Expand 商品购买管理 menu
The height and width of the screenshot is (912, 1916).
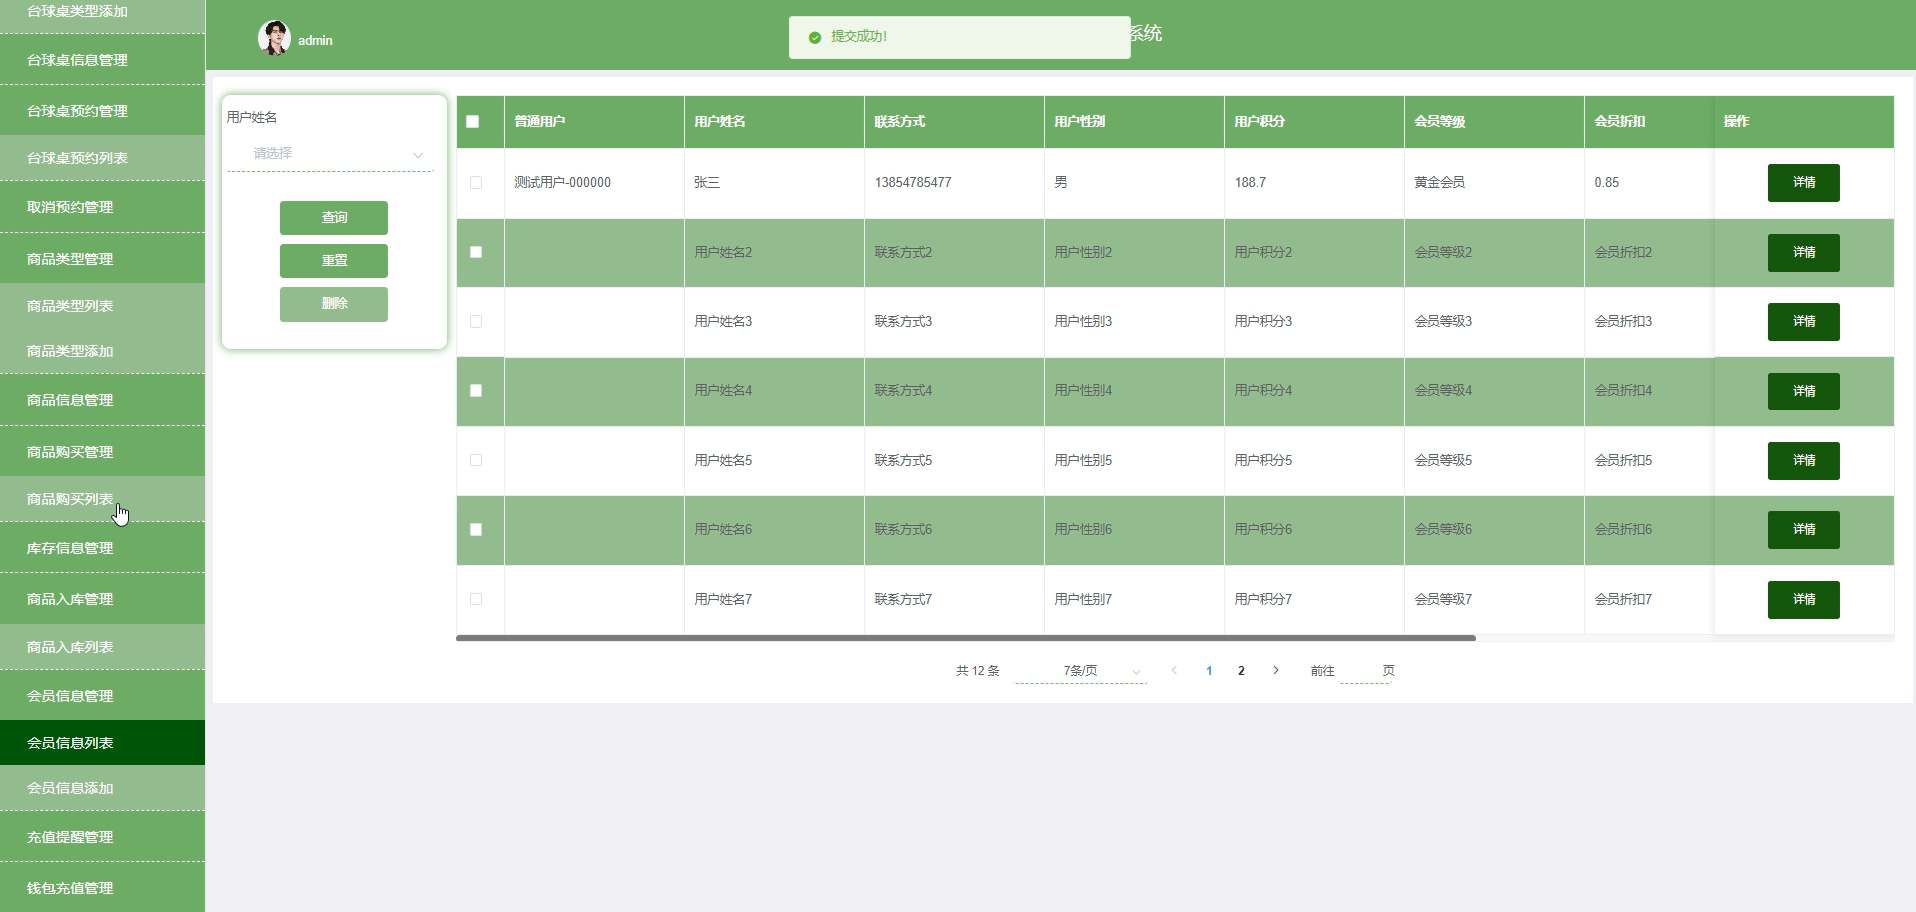(102, 452)
